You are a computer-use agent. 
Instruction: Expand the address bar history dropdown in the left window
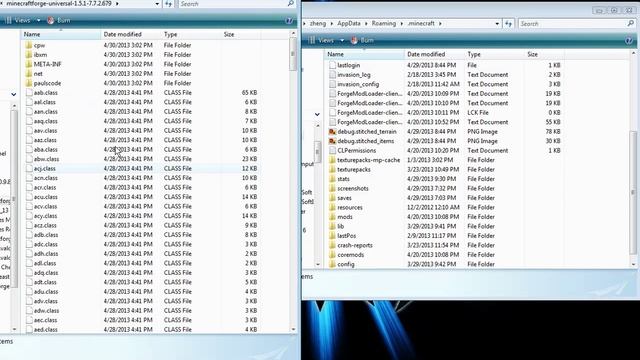point(157,4)
